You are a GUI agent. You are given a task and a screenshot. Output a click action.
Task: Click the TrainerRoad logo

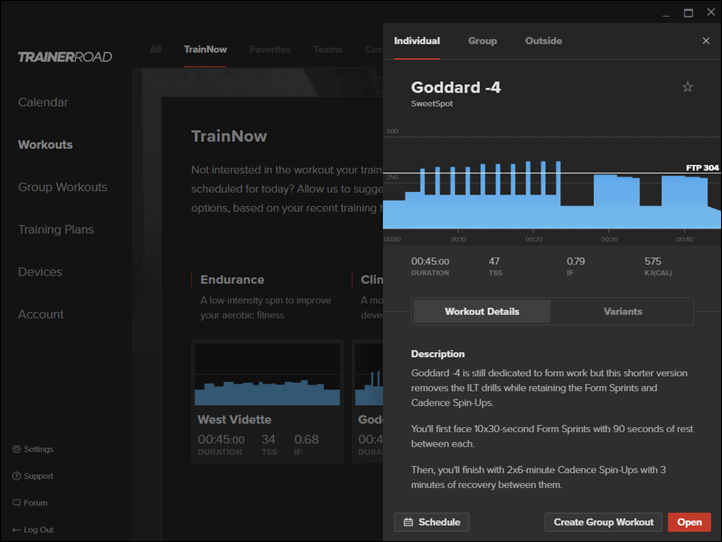coord(65,57)
